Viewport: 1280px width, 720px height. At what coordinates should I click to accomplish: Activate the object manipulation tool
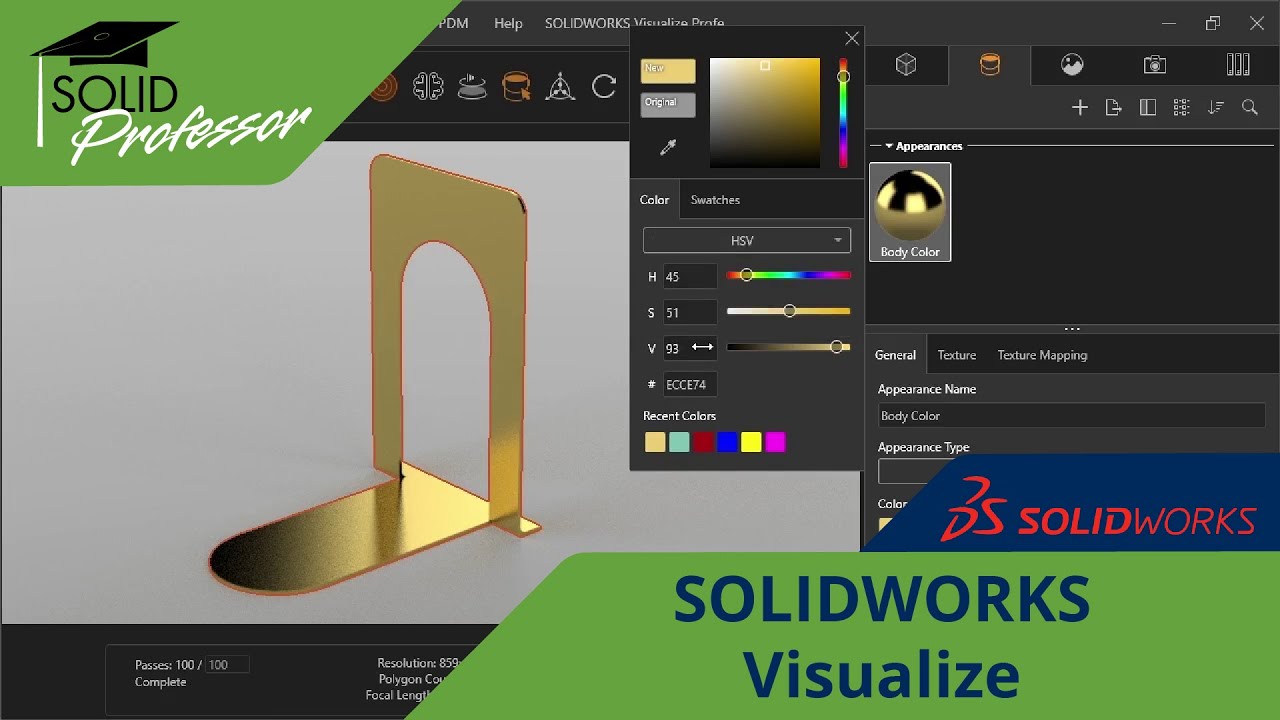560,87
